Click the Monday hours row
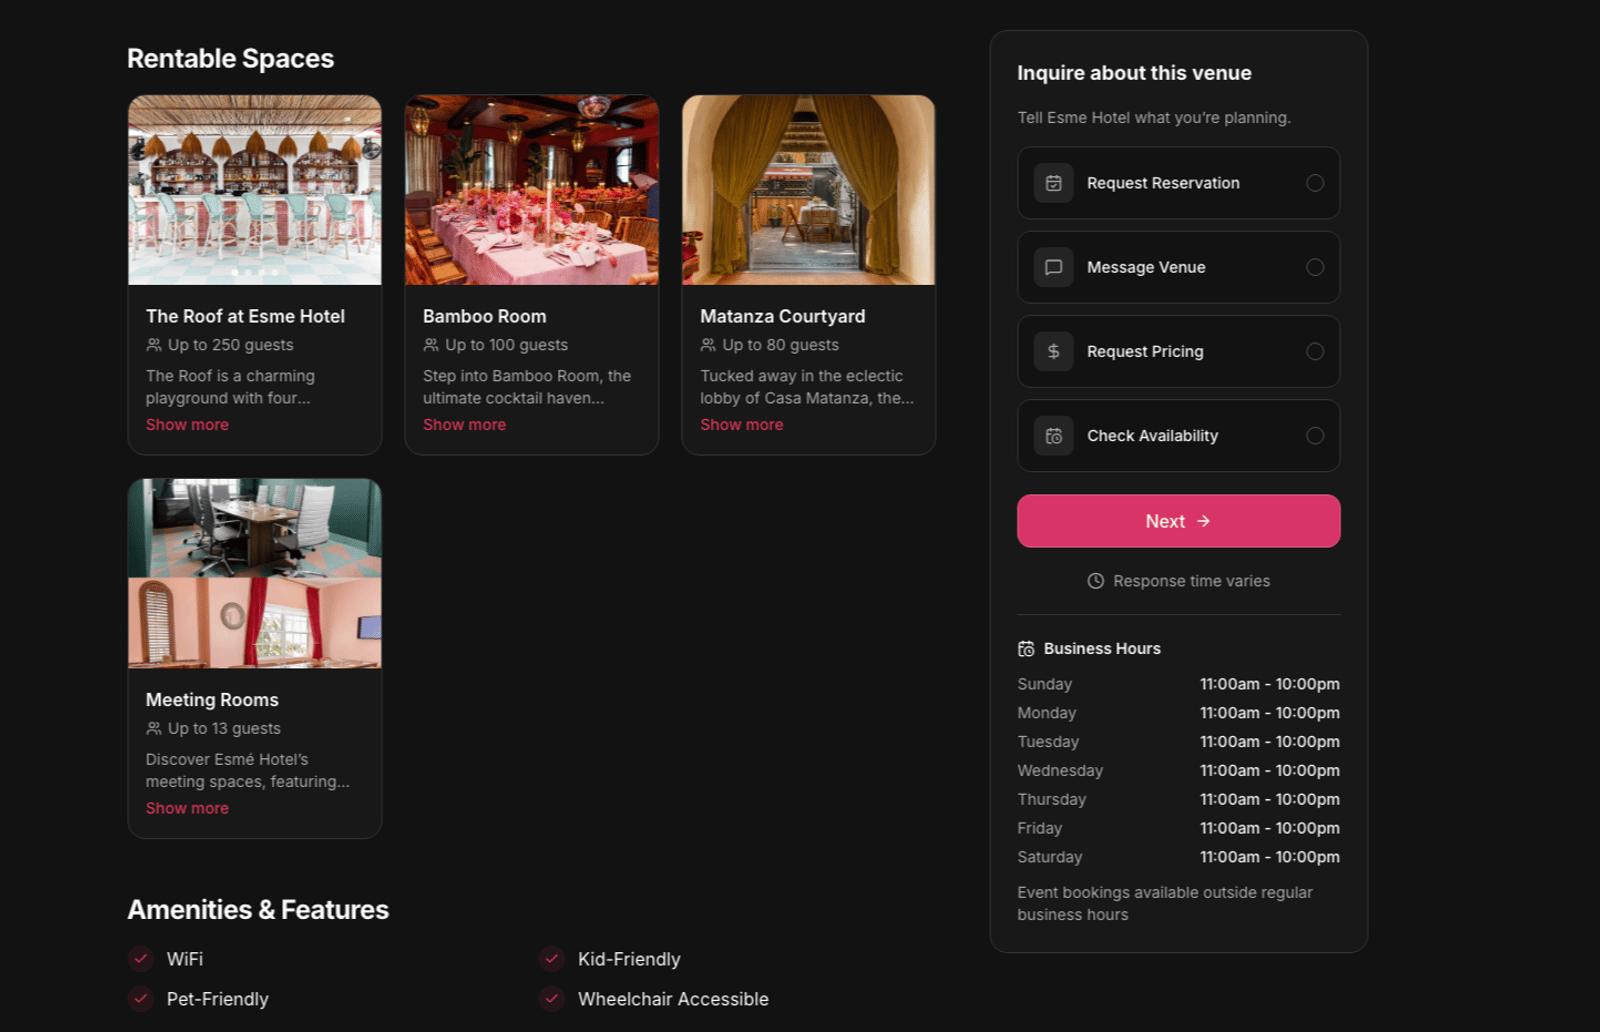This screenshot has width=1600, height=1032. tap(1178, 713)
